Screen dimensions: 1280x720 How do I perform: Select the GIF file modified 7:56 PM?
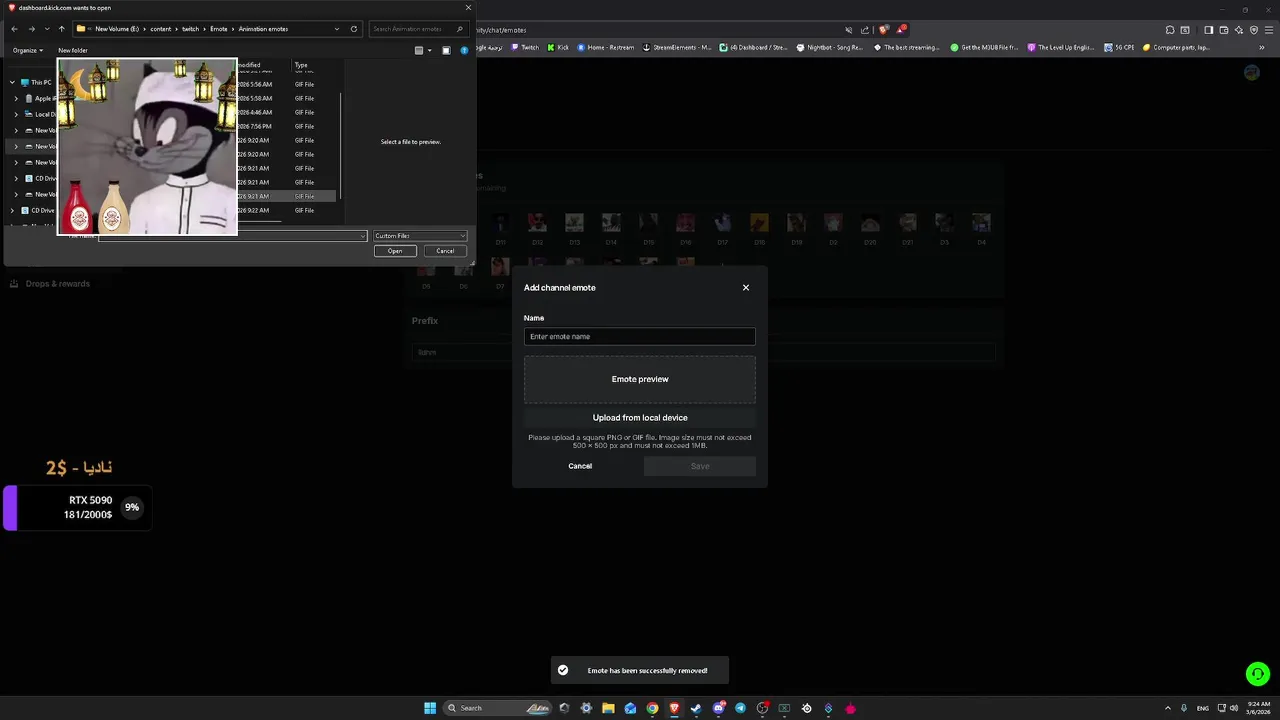[x=288, y=126]
